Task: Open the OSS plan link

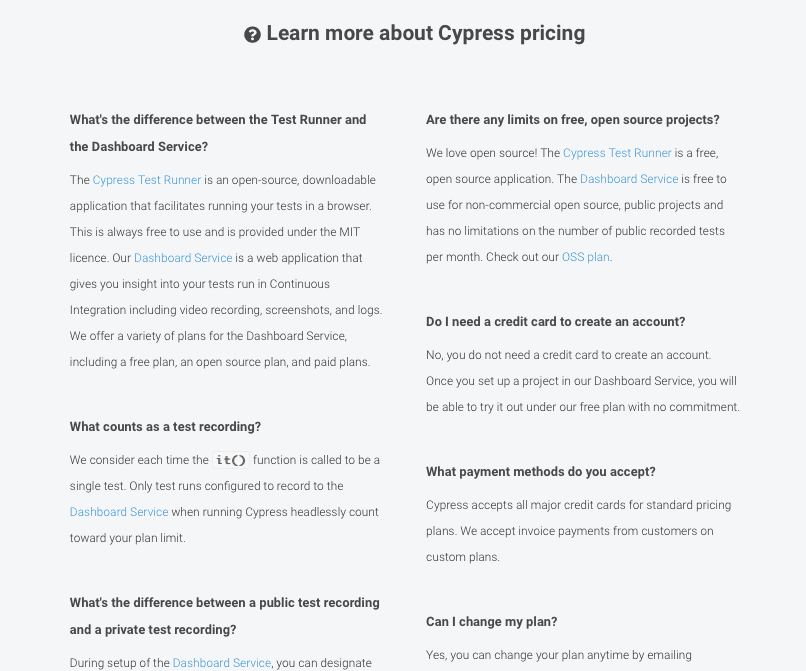Action: (585, 257)
